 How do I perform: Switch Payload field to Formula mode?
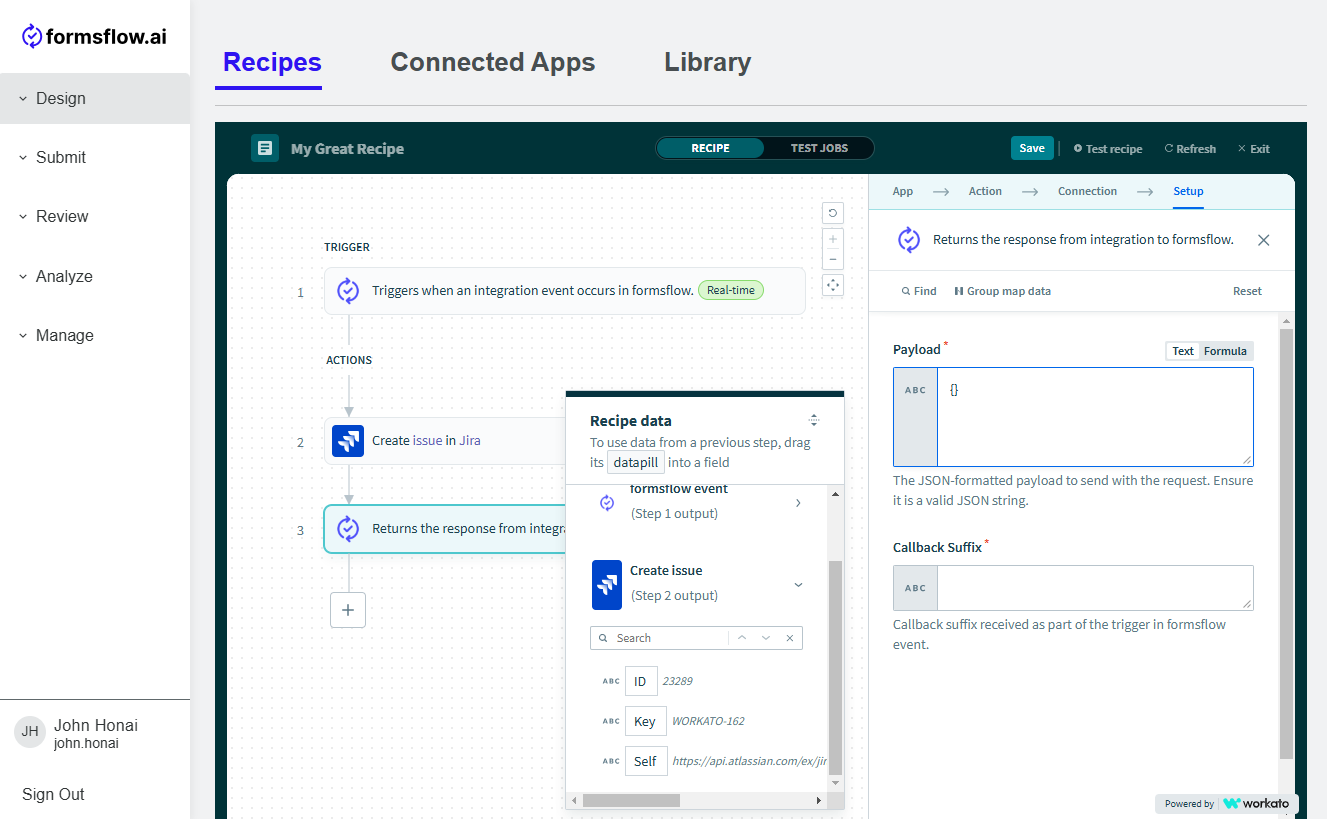(1225, 351)
